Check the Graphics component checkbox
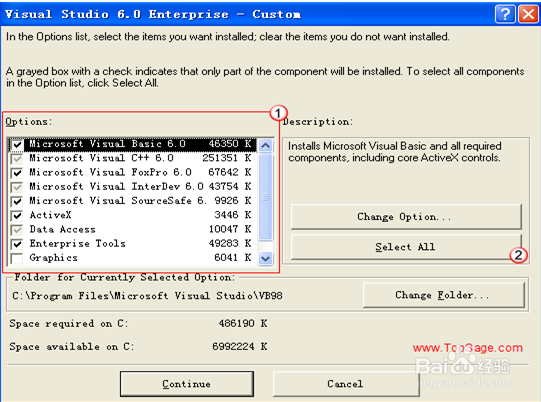This screenshot has height=402, width=541. coord(17,258)
